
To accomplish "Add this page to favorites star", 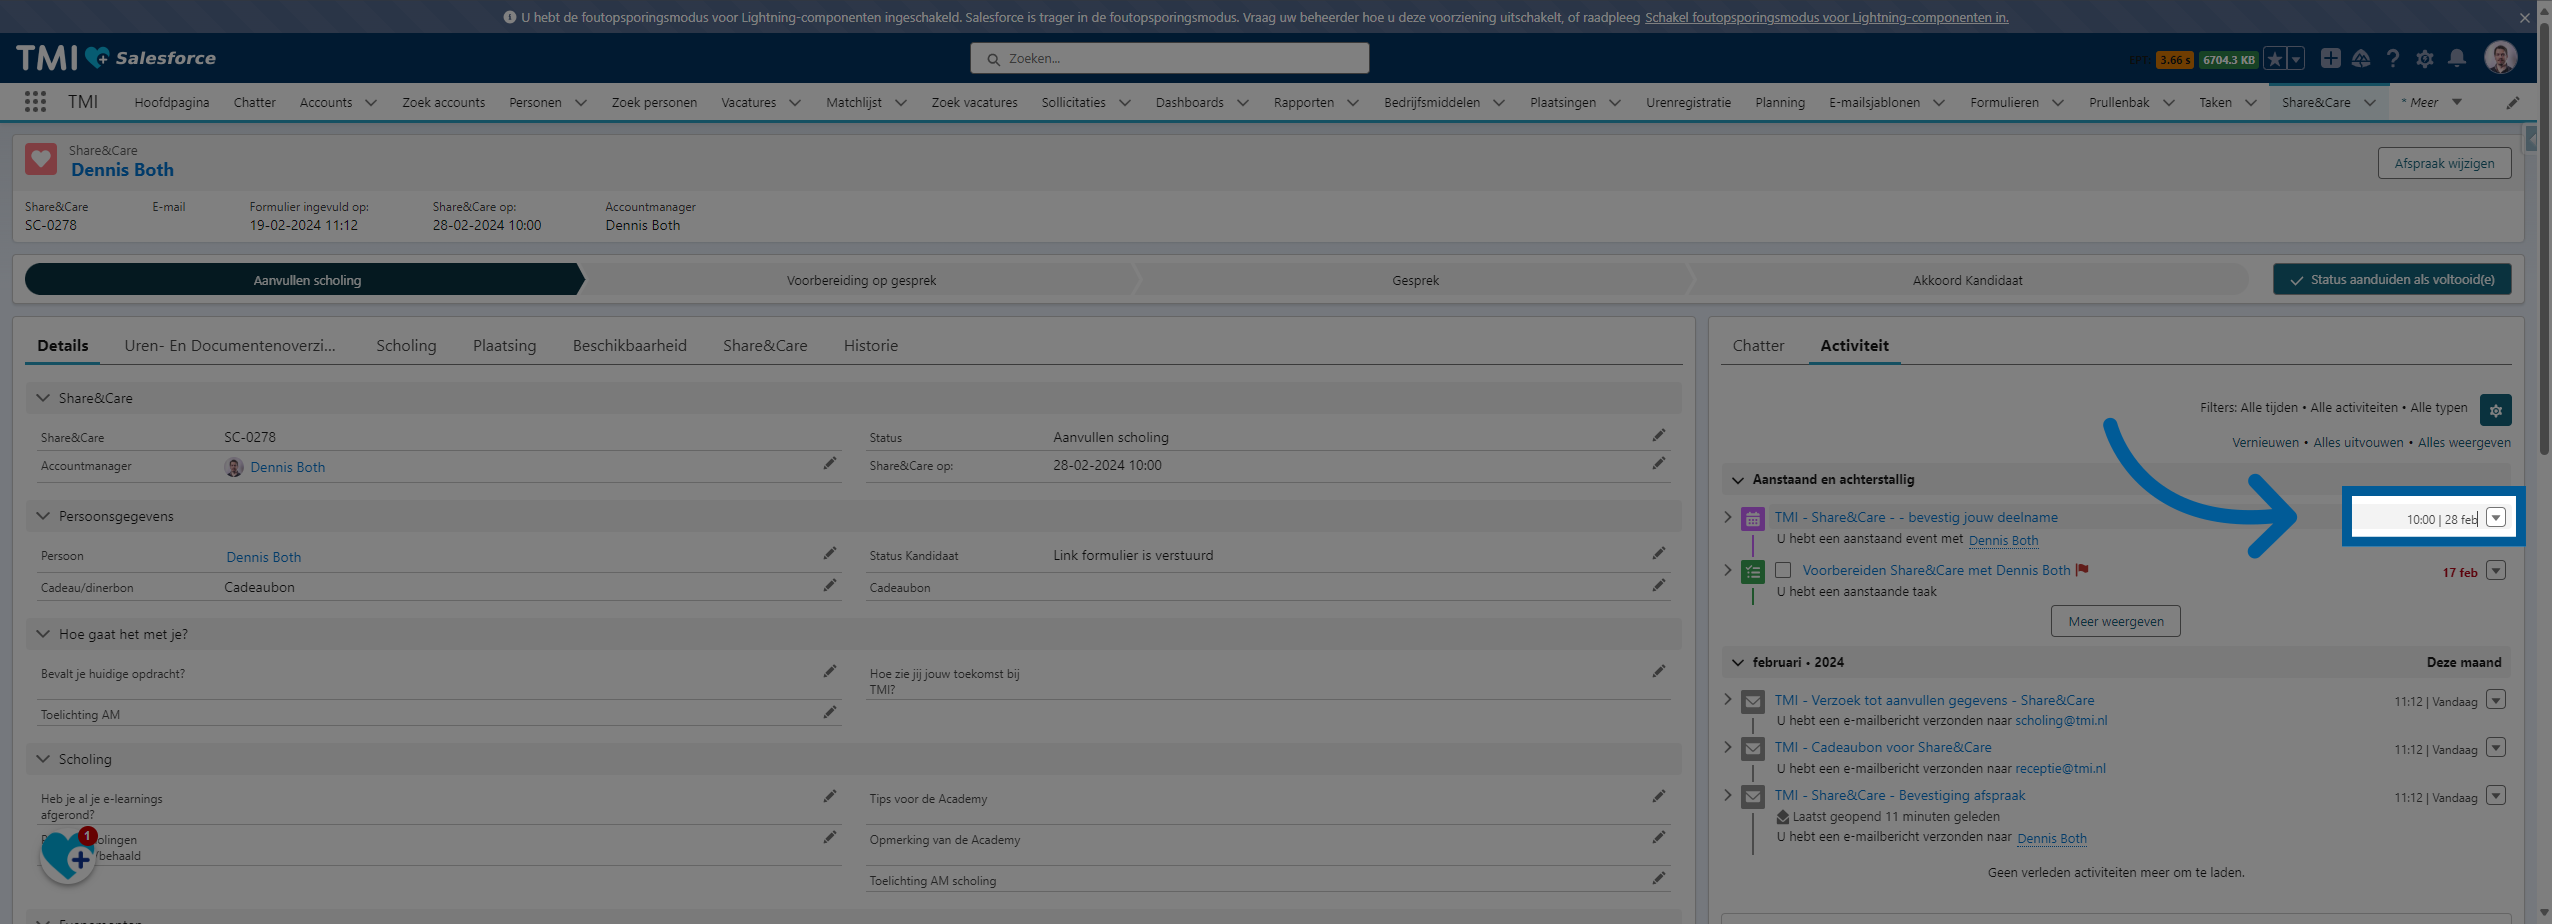I will click(2274, 59).
